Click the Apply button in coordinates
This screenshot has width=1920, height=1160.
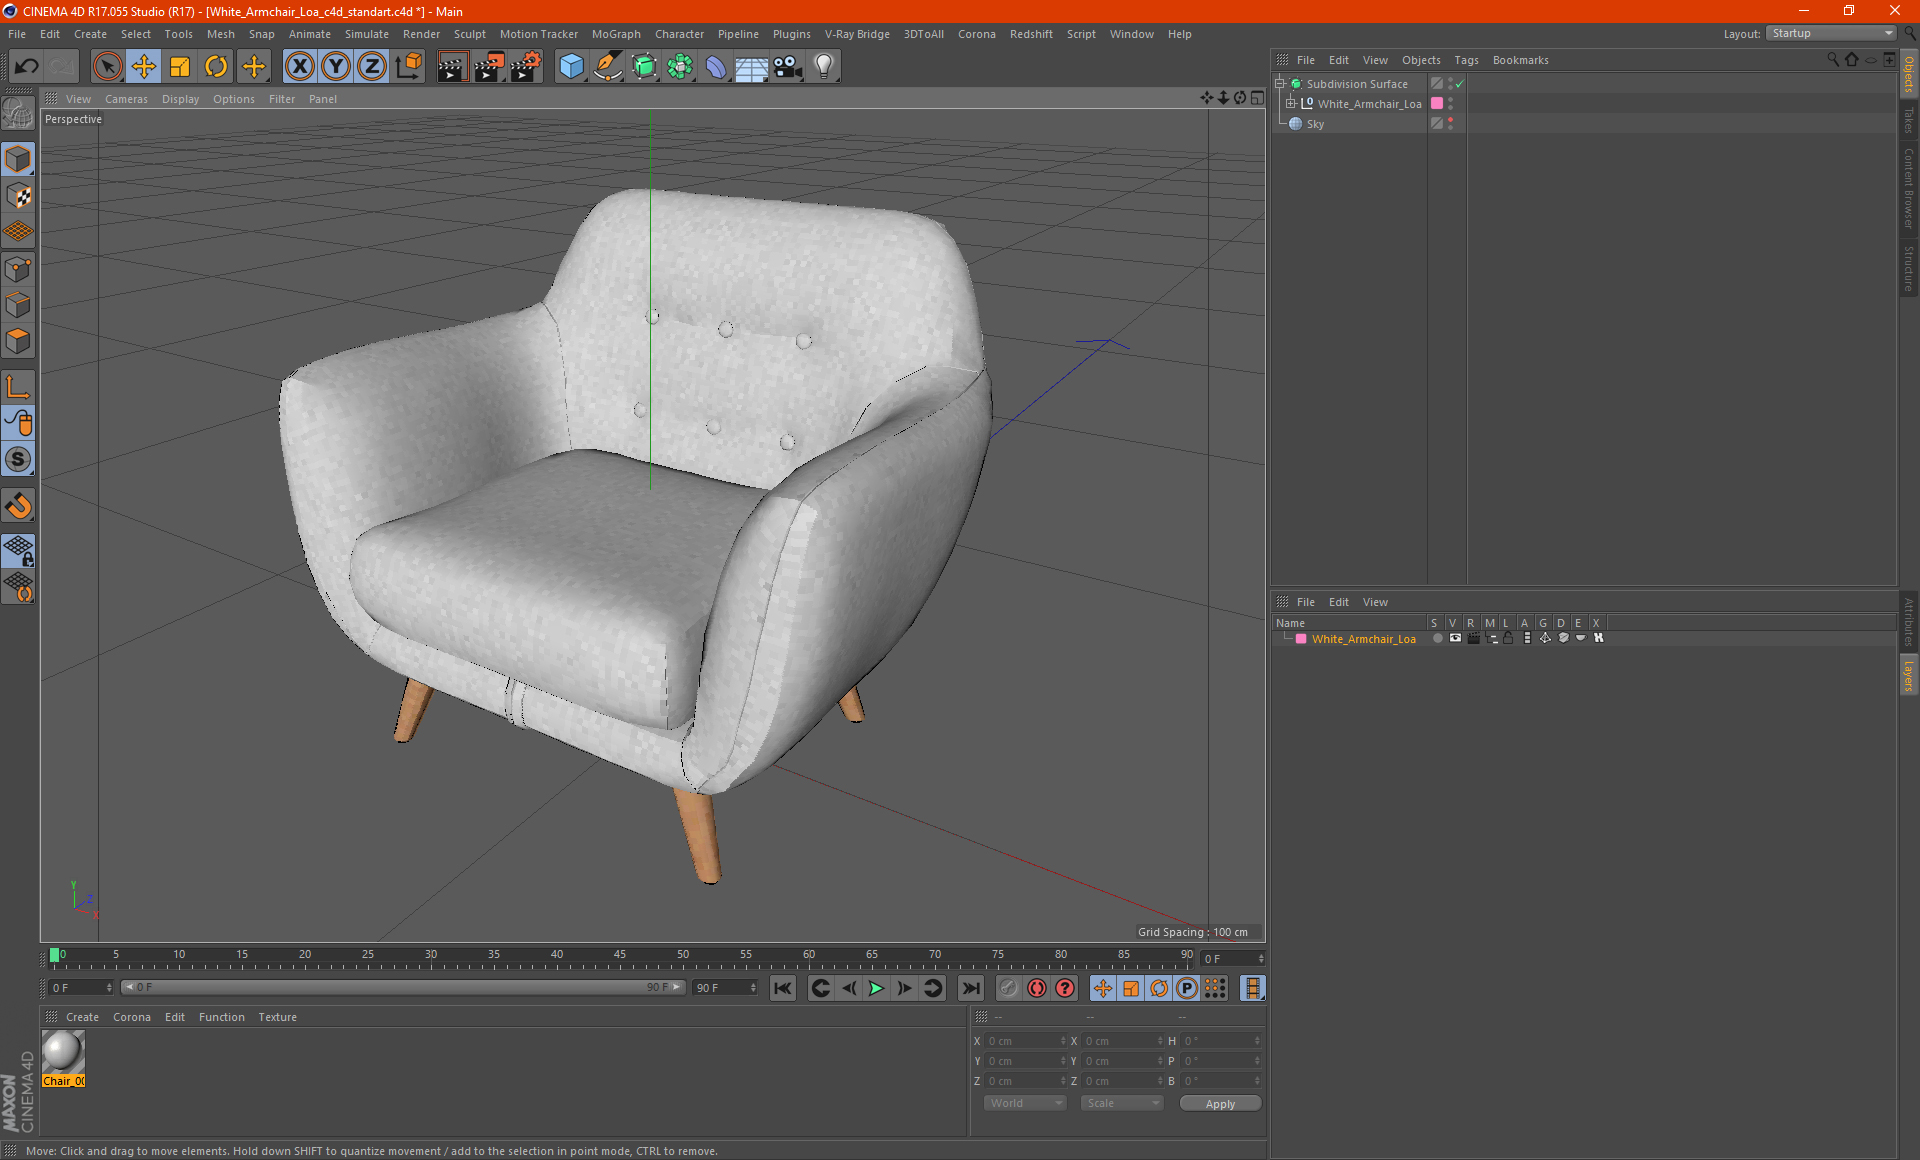[x=1220, y=1104]
